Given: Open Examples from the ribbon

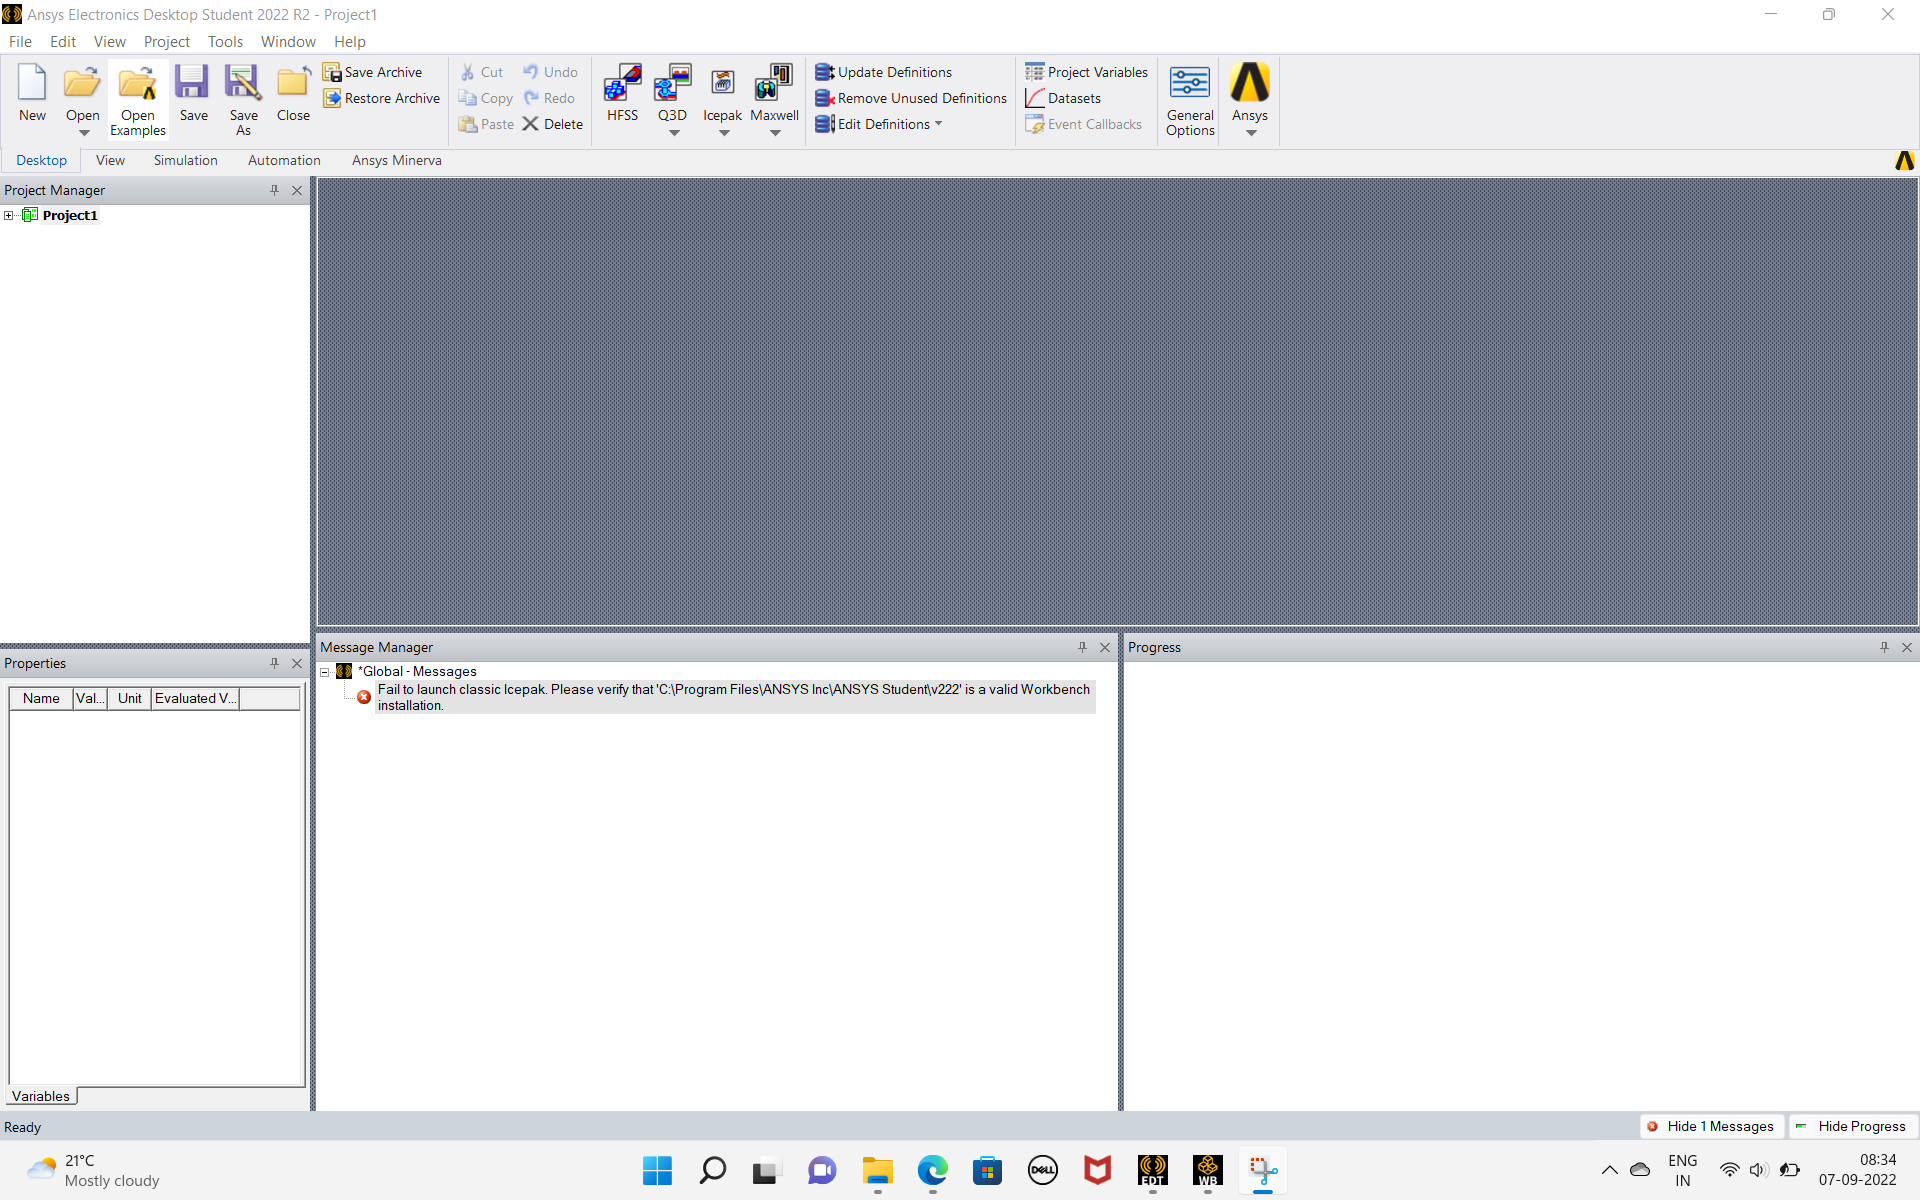Looking at the screenshot, I should 138,99.
